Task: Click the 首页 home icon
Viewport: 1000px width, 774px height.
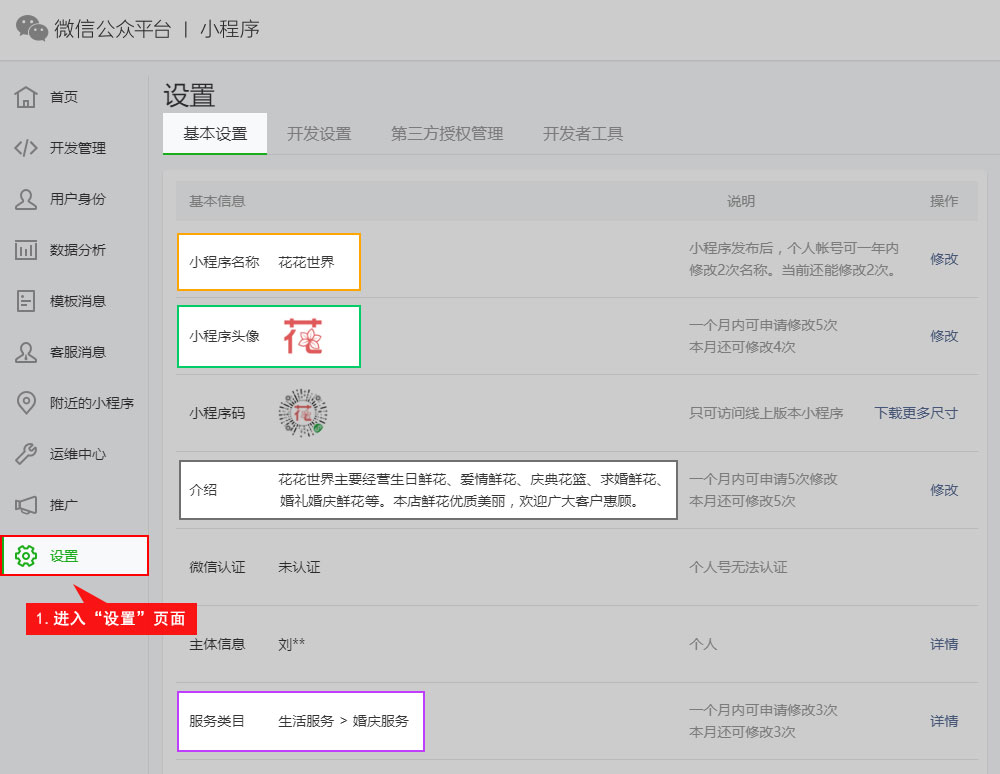Action: point(26,97)
